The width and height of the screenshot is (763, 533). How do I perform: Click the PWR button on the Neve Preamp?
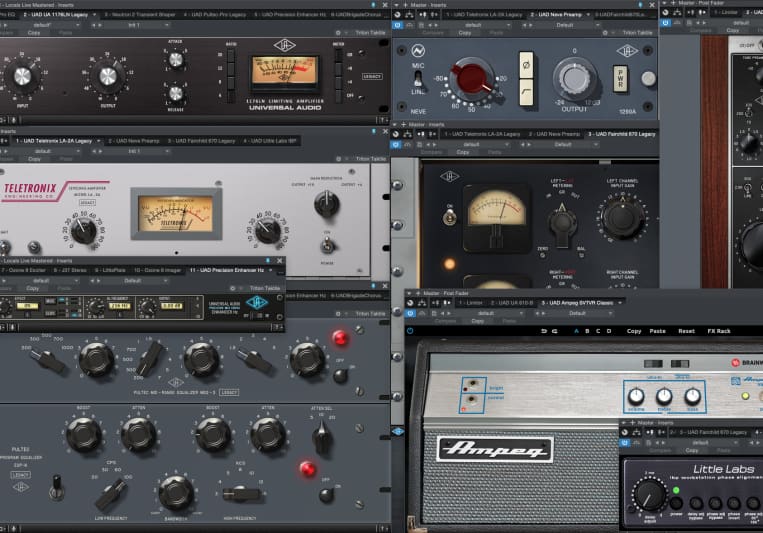coord(620,78)
